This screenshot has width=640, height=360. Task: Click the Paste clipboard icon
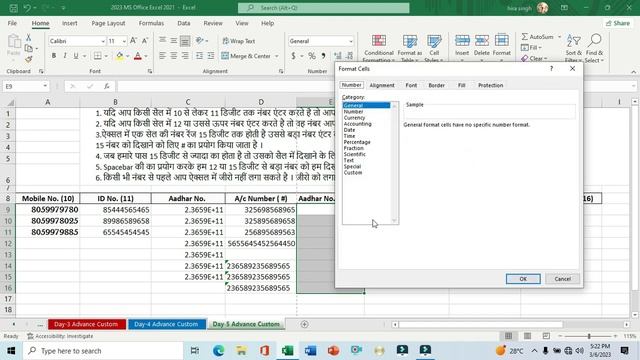[x=14, y=42]
